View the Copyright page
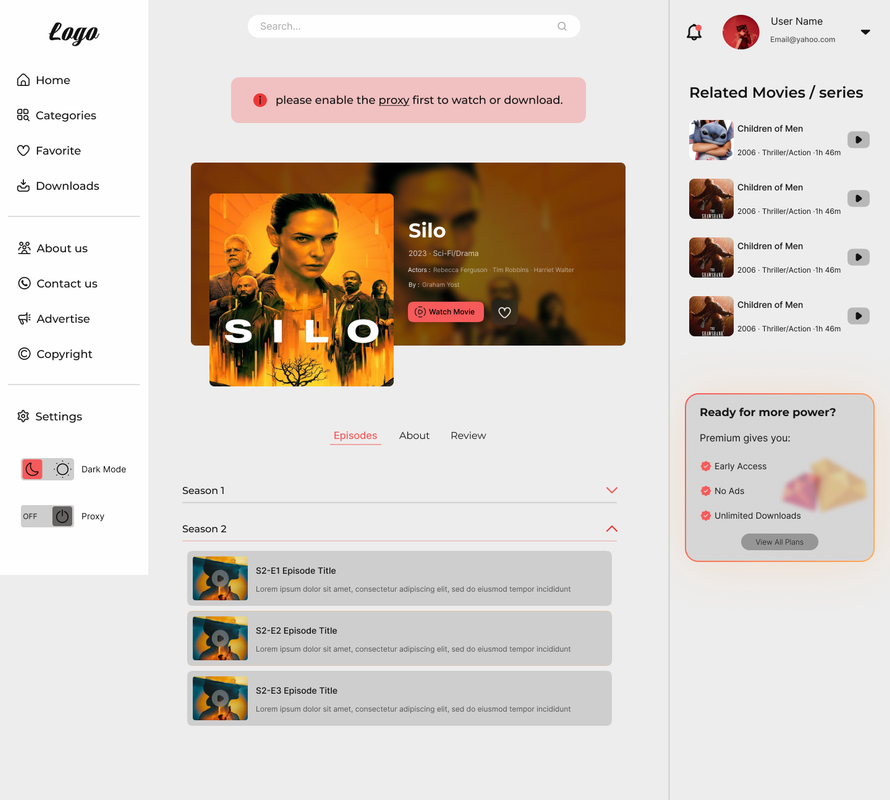Screen dimensions: 890x800 click(x=55, y=354)
